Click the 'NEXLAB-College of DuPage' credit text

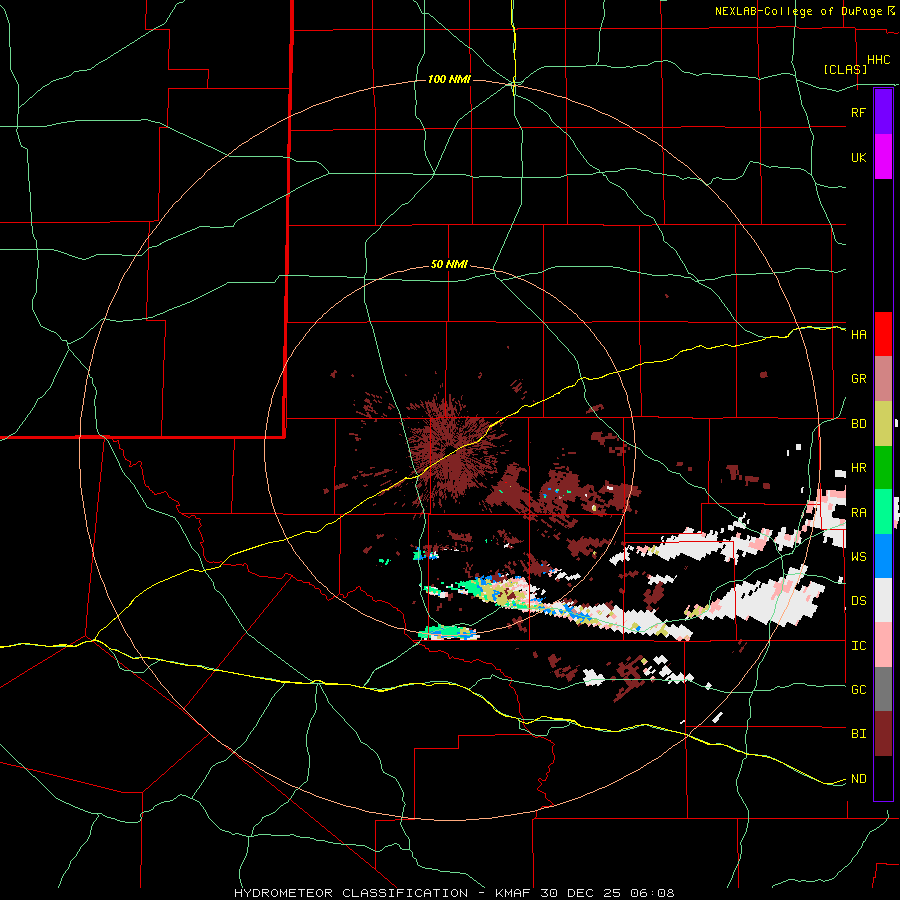(798, 11)
